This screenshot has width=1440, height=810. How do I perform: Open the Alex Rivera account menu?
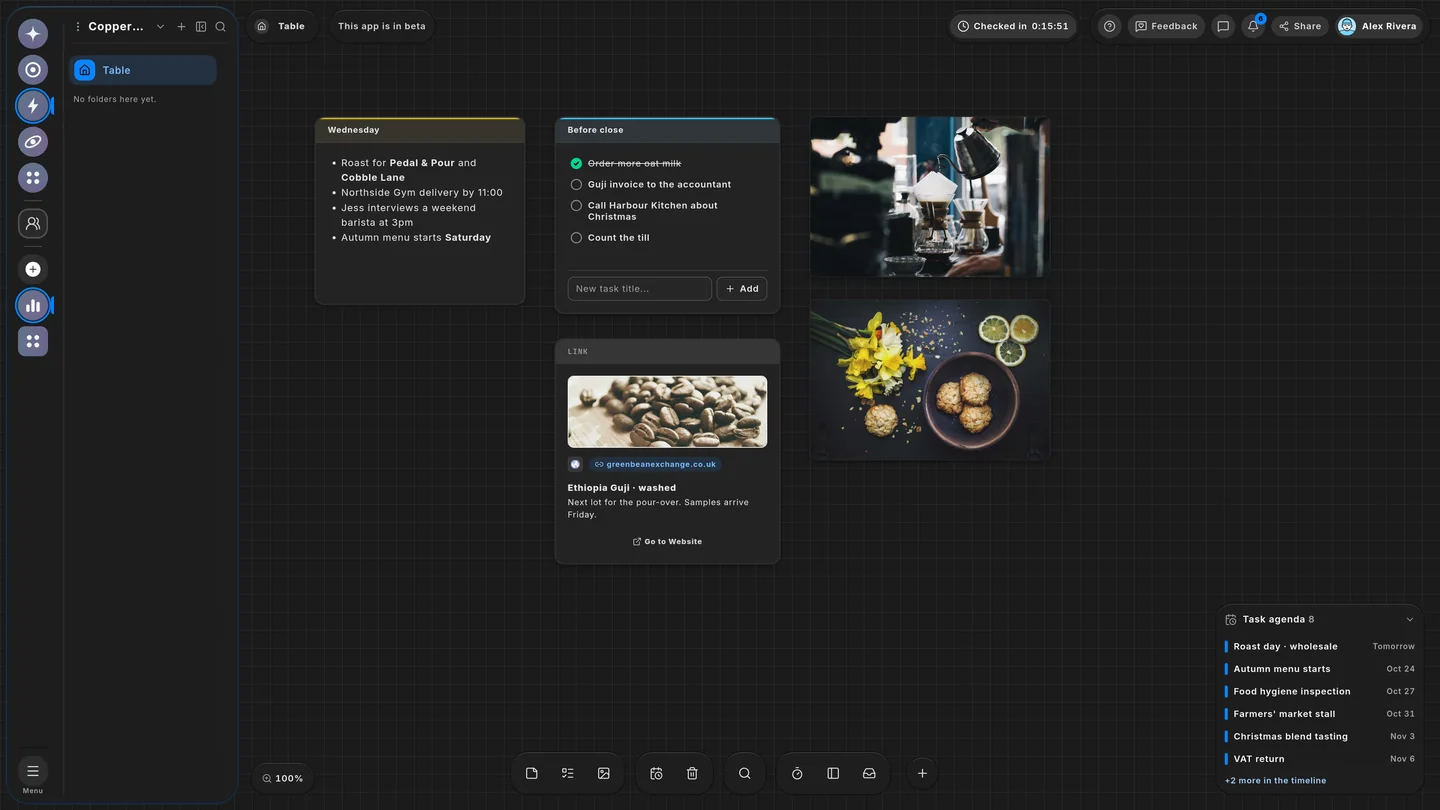(1378, 27)
